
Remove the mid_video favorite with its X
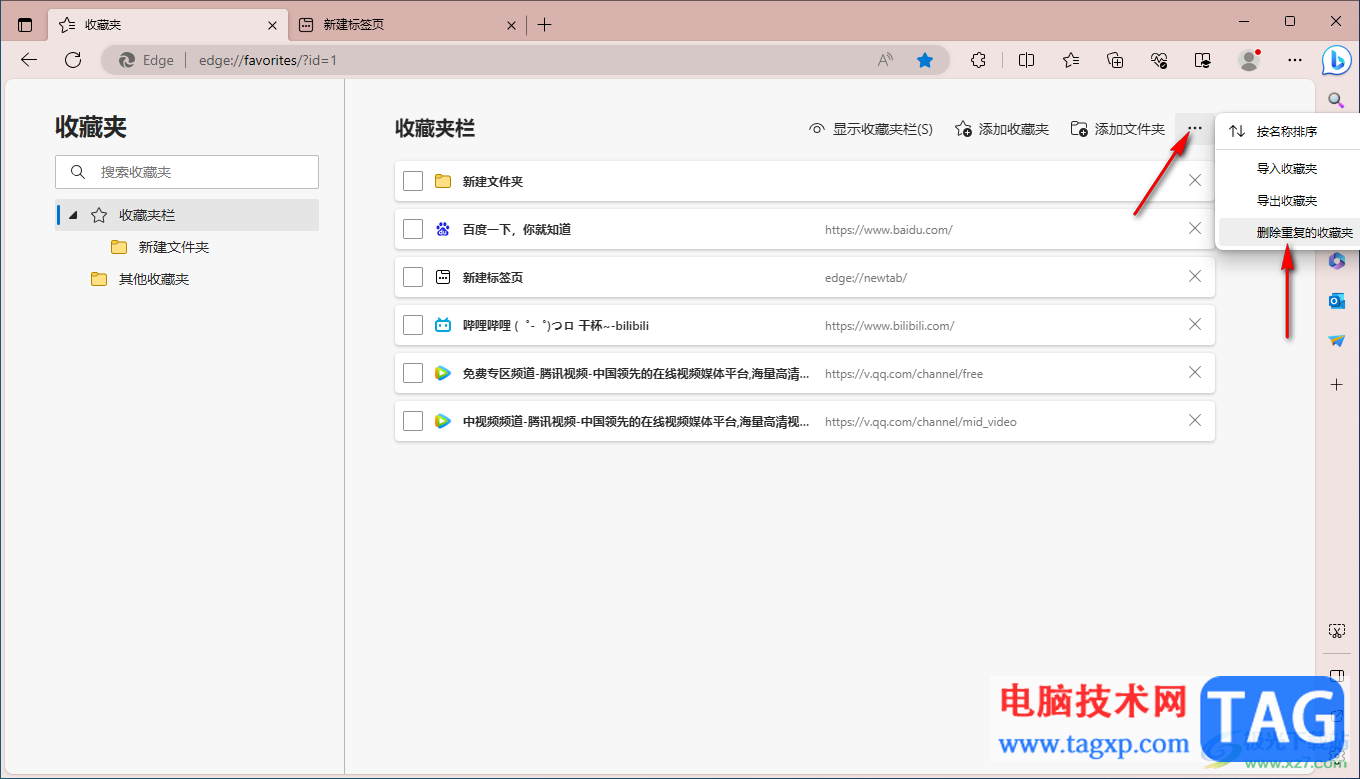[x=1194, y=421]
